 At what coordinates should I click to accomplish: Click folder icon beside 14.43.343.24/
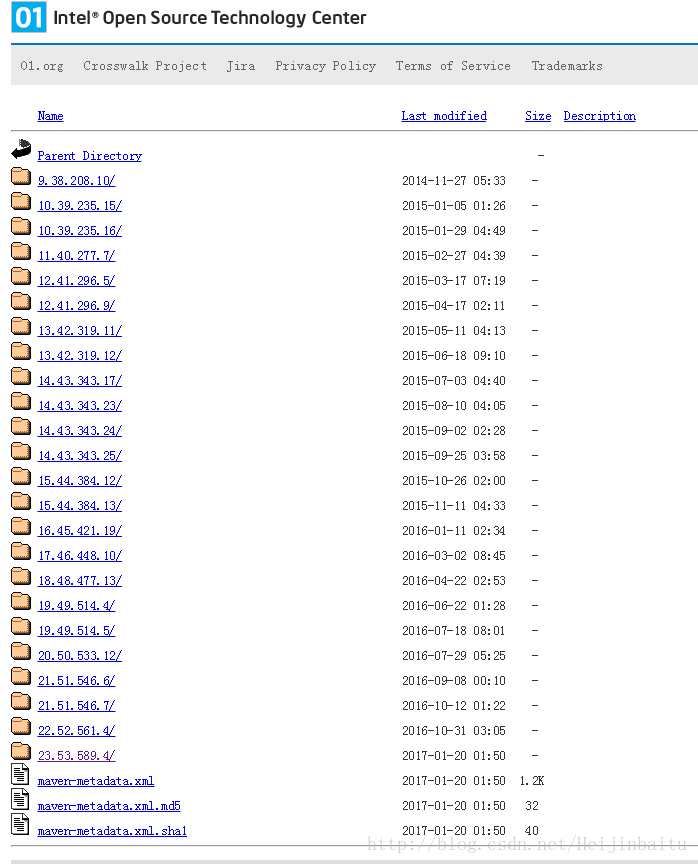click(21, 426)
